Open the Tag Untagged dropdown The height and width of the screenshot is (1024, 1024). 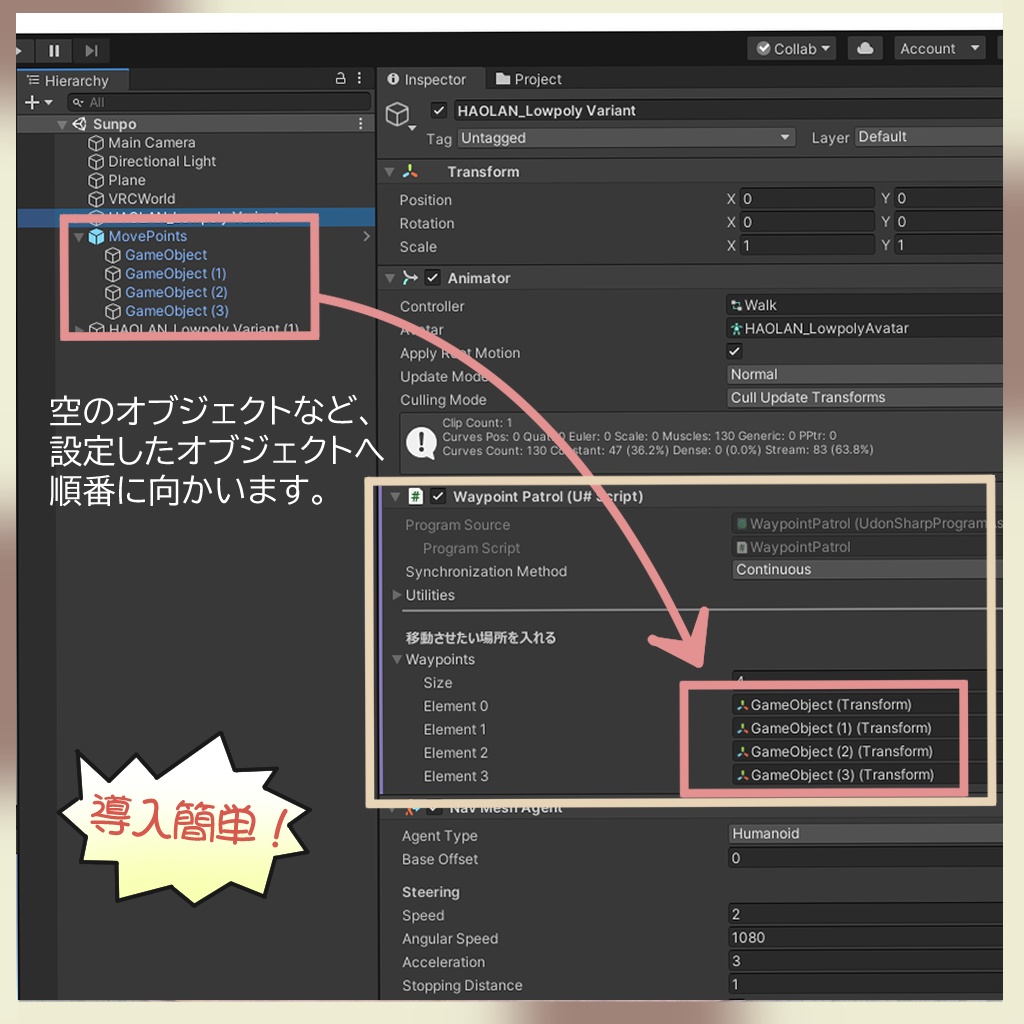tap(626, 138)
